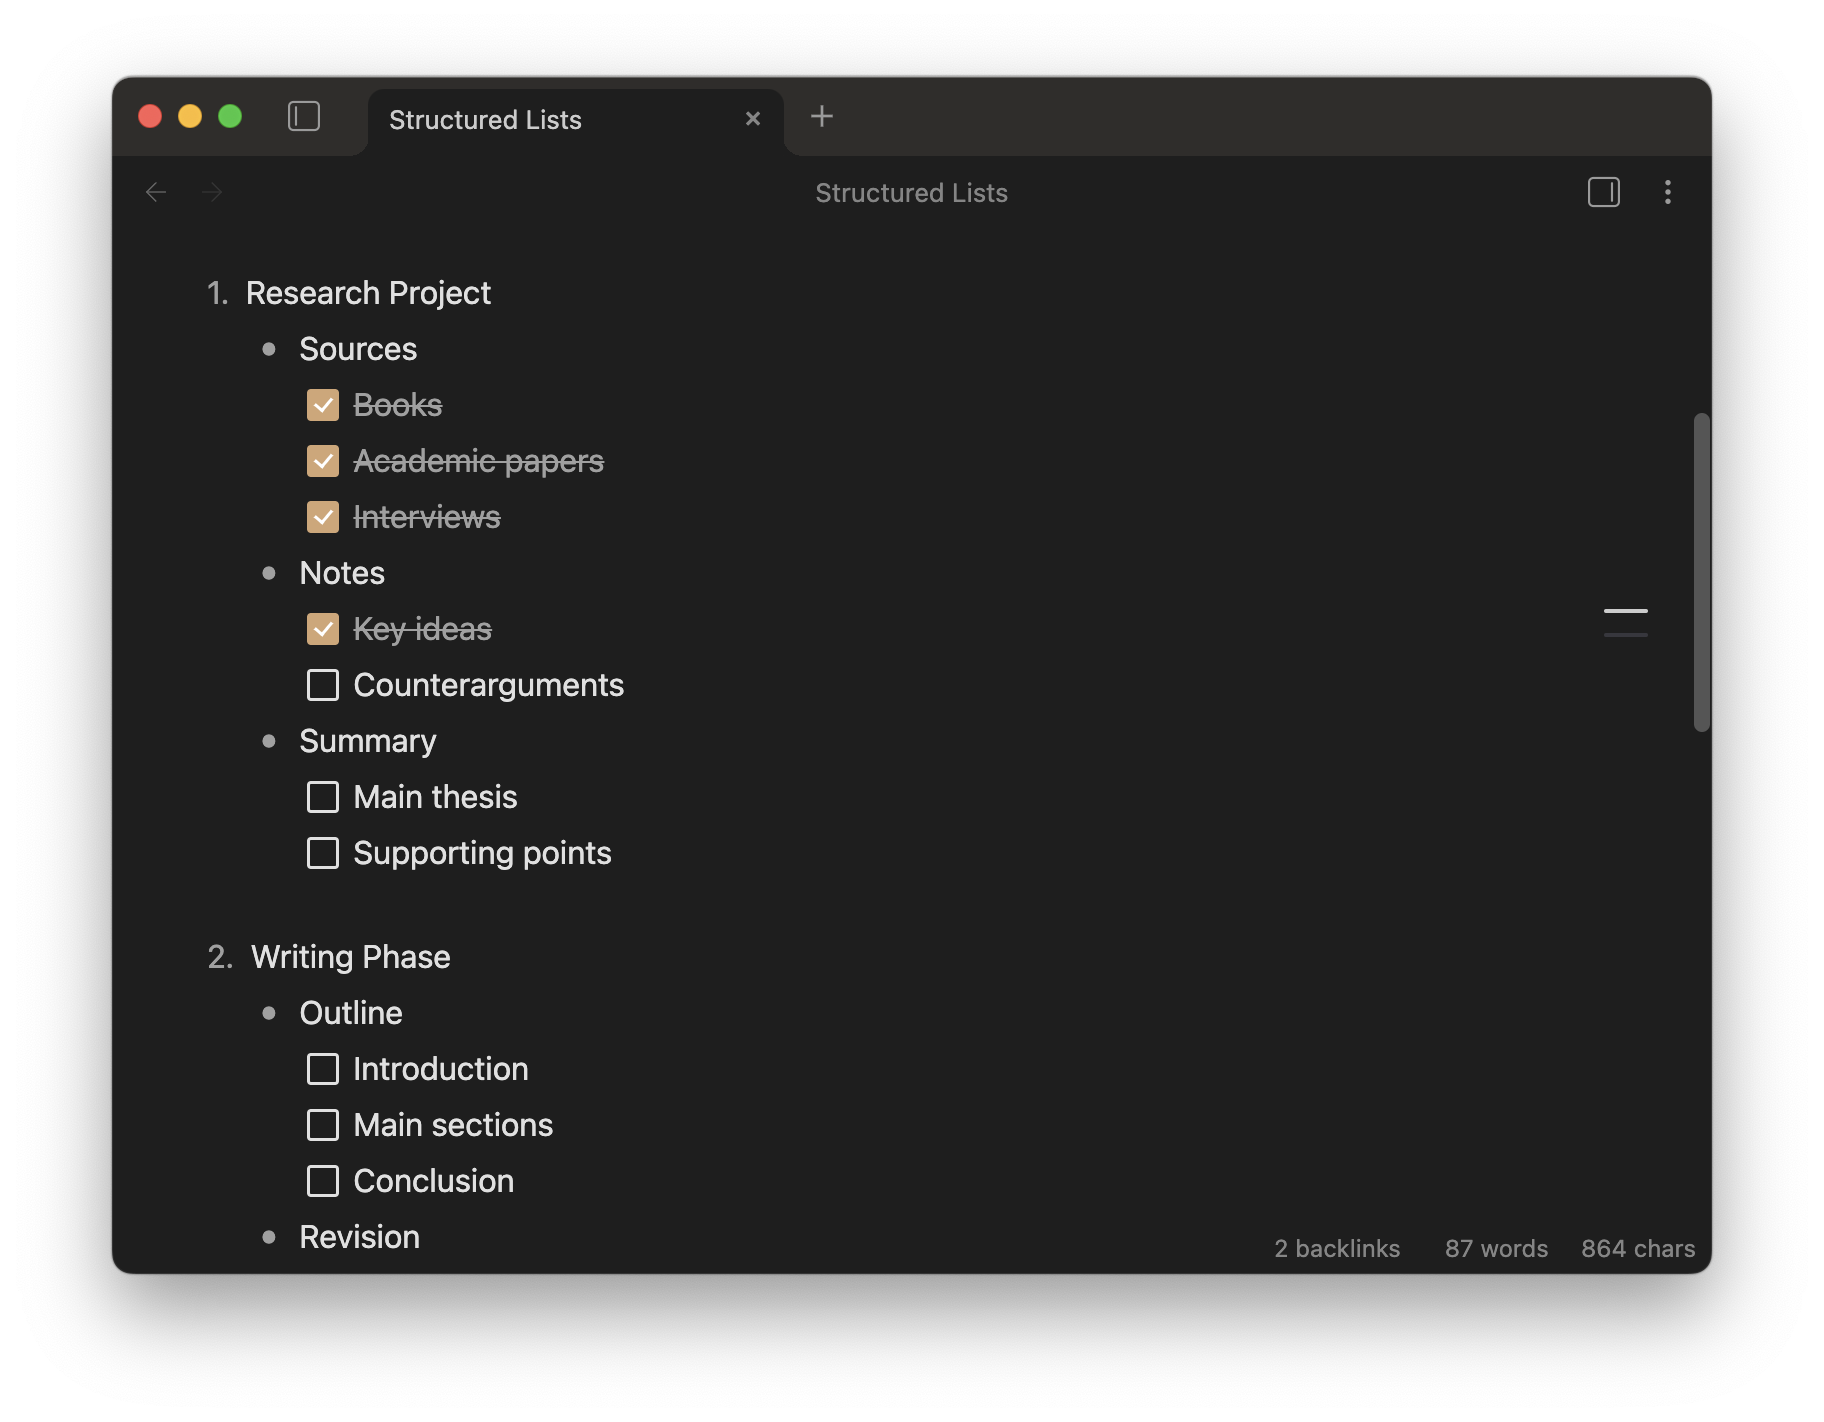The width and height of the screenshot is (1824, 1422).
Task: Check the Supporting points checkbox
Action: [322, 853]
